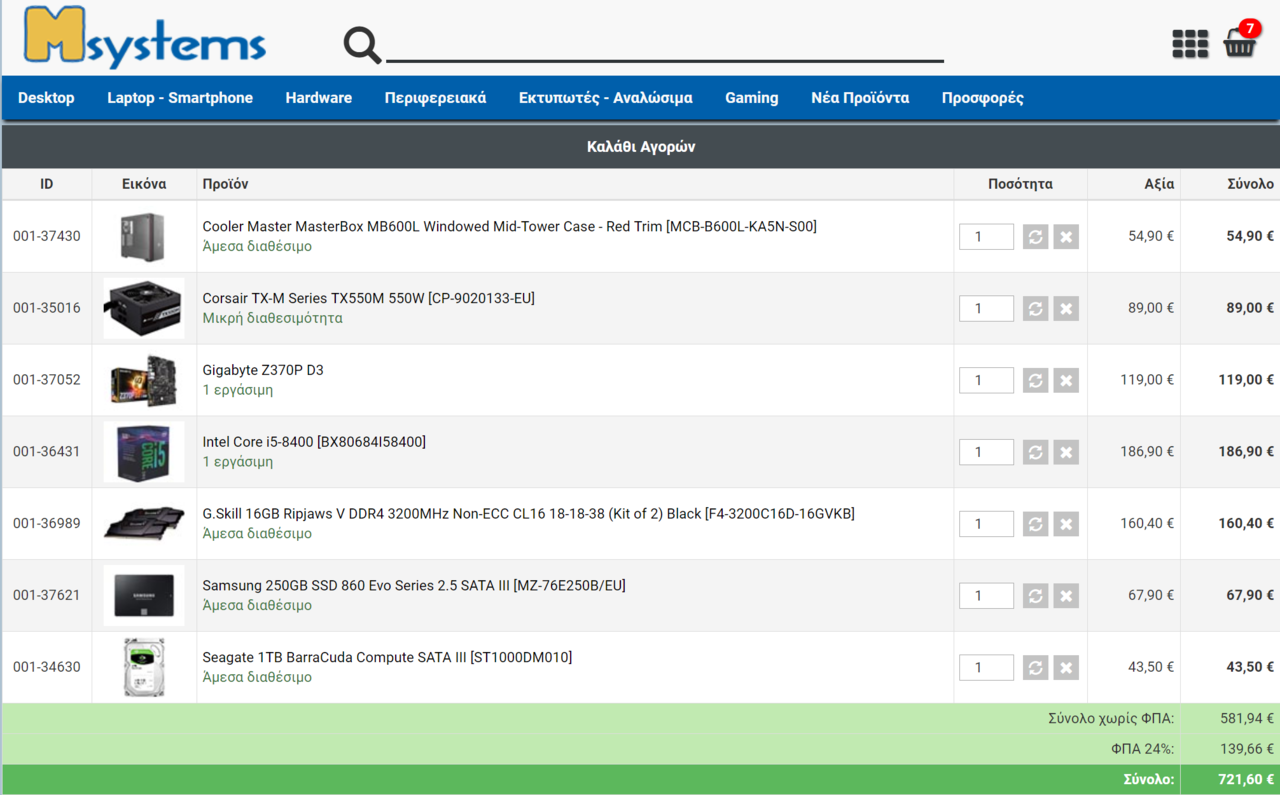Screen dimensions: 1280x795
Task: Click the grand total 721,60 €
Action: (x=1247, y=780)
